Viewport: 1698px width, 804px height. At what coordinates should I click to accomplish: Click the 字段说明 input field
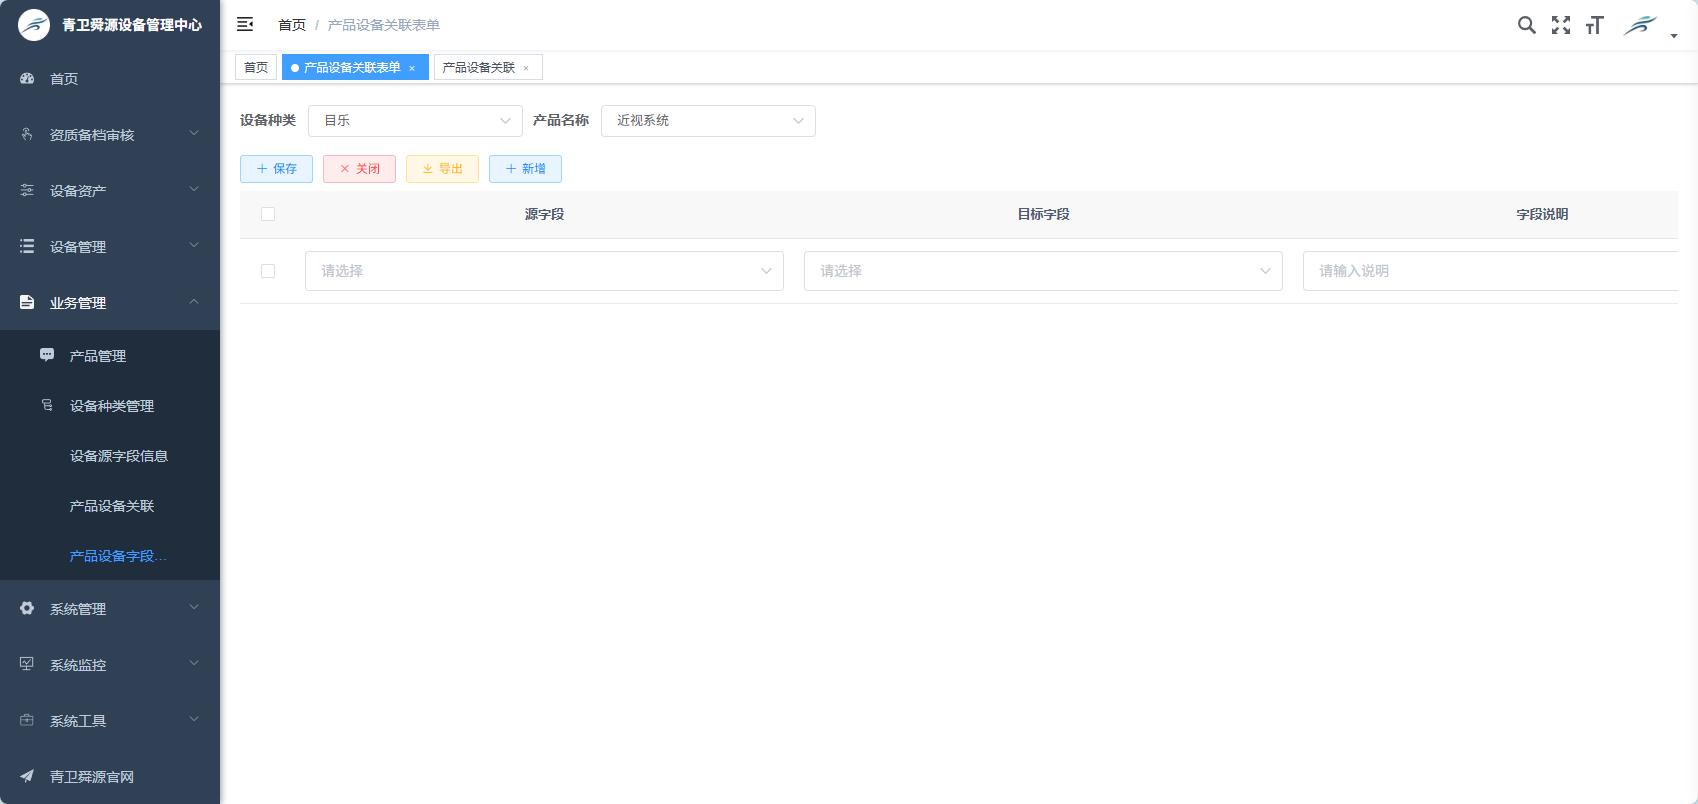(x=1490, y=271)
